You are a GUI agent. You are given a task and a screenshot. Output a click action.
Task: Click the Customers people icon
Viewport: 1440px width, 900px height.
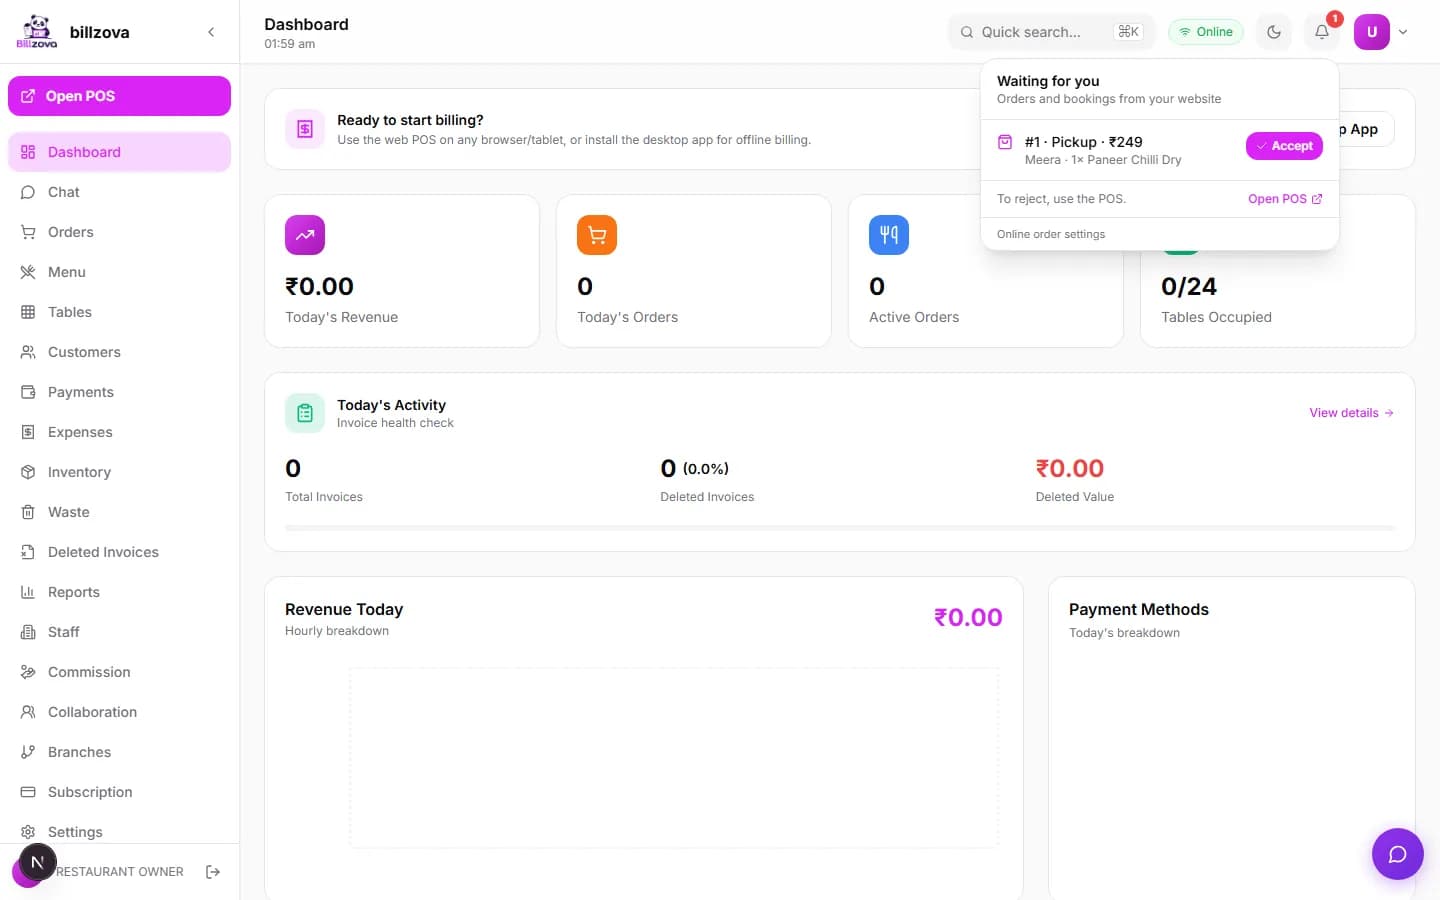28,352
